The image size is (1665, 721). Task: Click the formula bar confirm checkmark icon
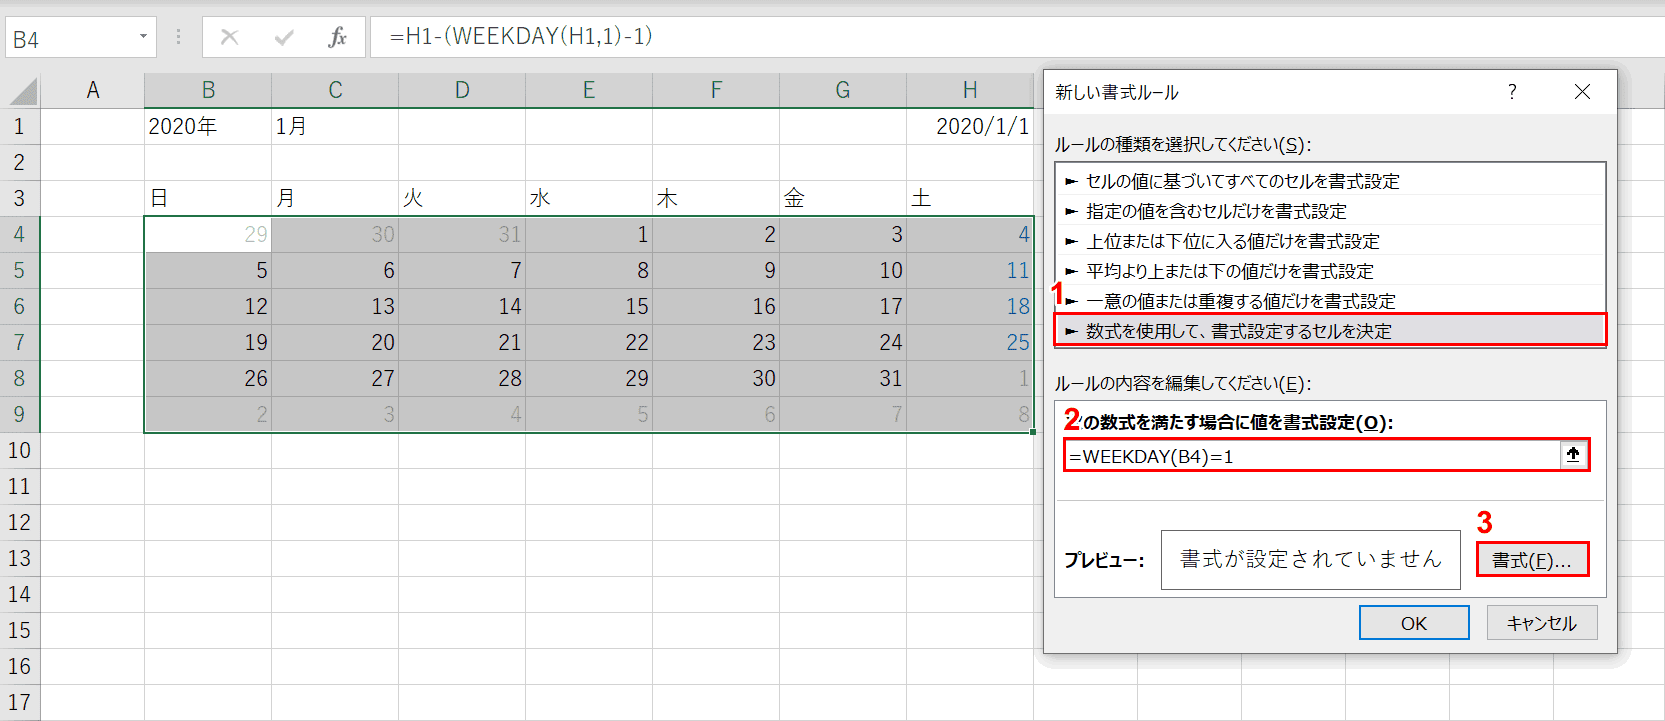[284, 38]
